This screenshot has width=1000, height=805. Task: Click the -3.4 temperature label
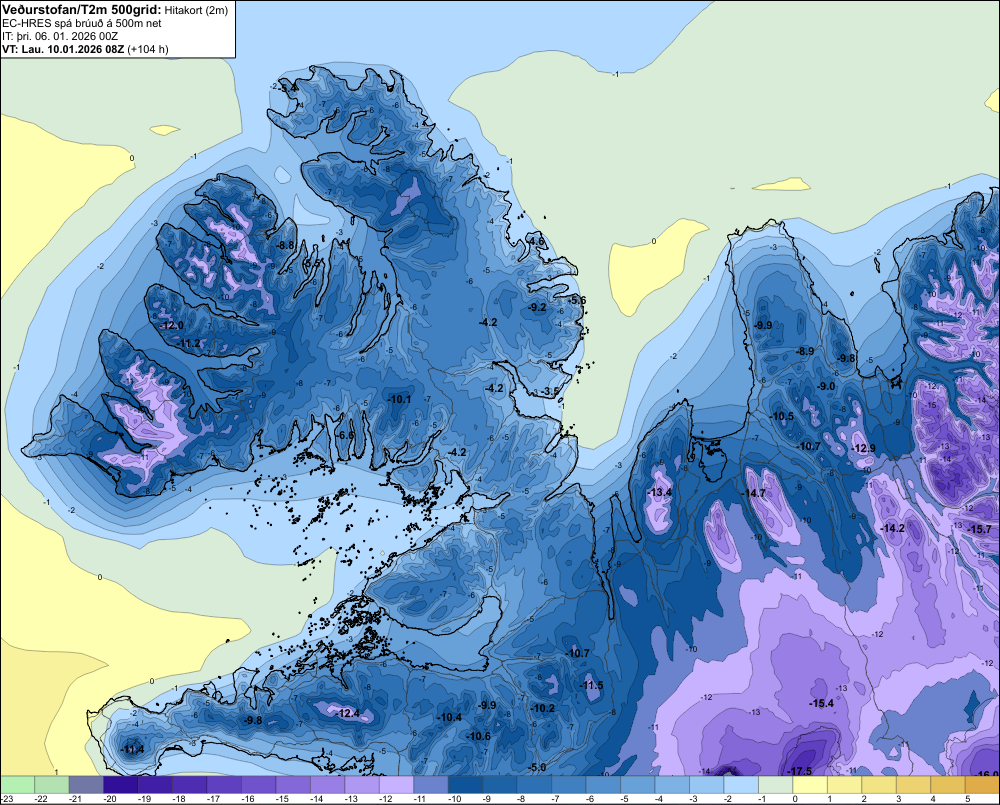(x=289, y=87)
